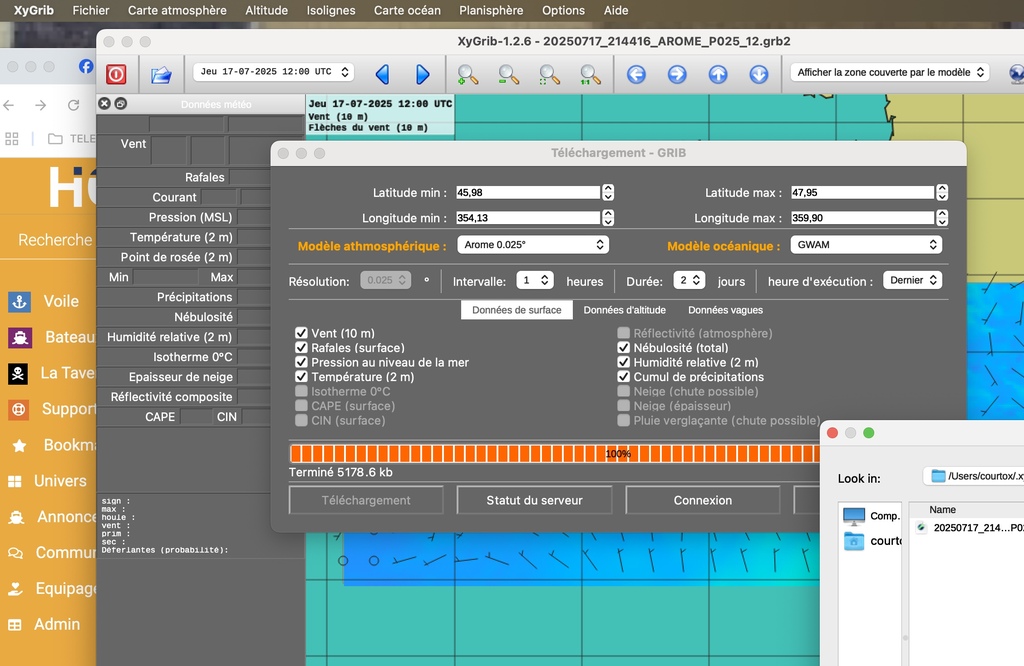Image resolution: width=1024 pixels, height=666 pixels.
Task: Click the Latitude max input field
Action: click(x=862, y=193)
